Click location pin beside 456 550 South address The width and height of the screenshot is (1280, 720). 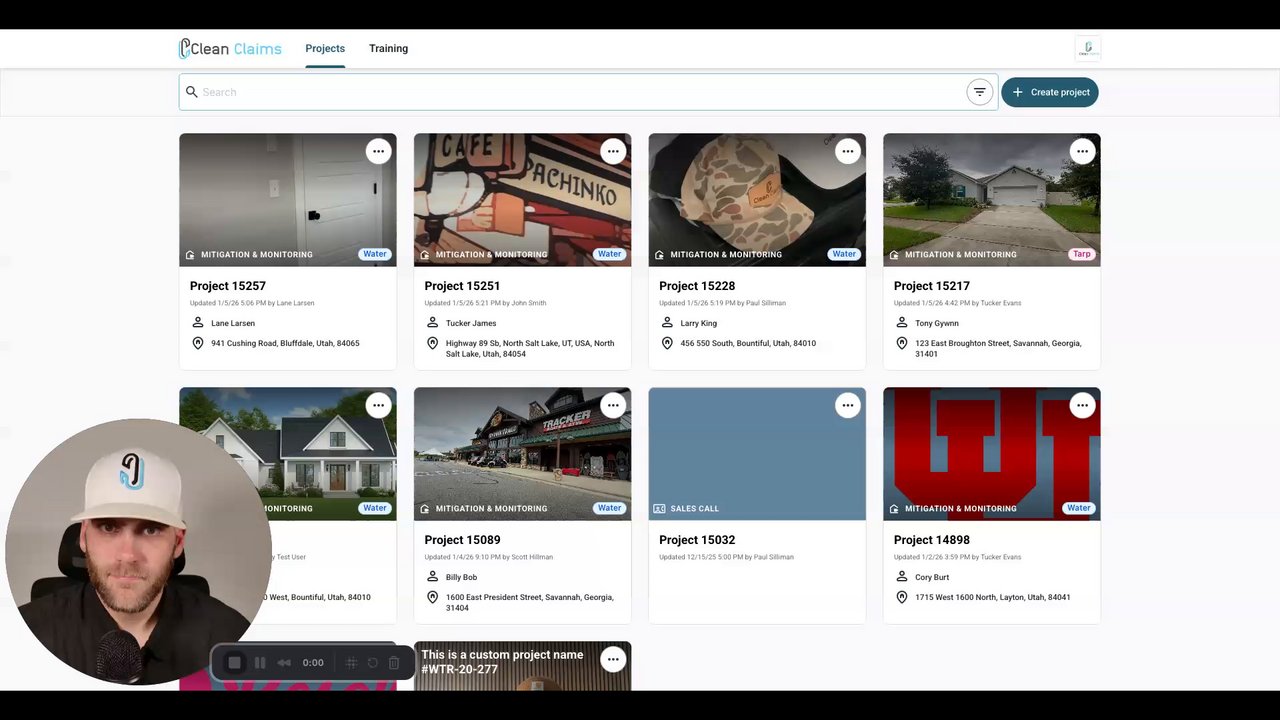[667, 343]
